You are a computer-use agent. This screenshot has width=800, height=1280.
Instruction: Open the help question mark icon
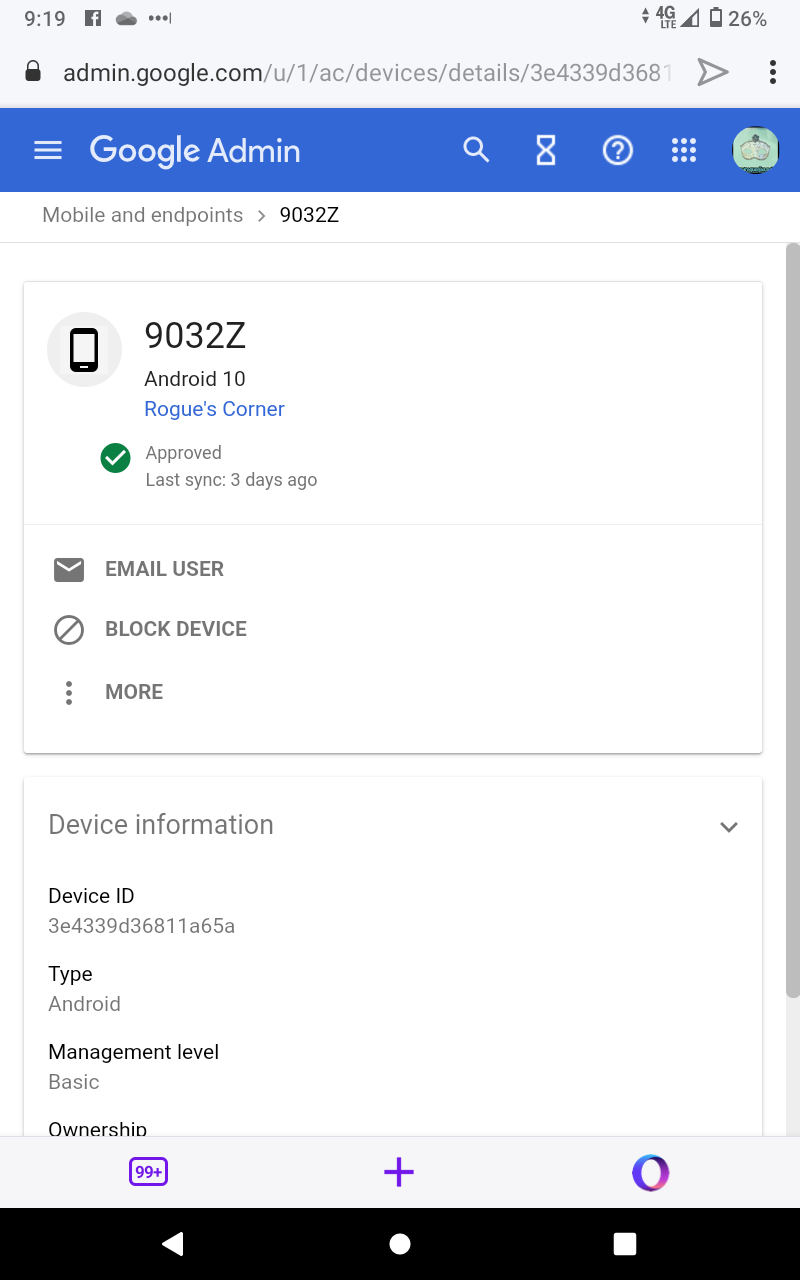coord(617,150)
